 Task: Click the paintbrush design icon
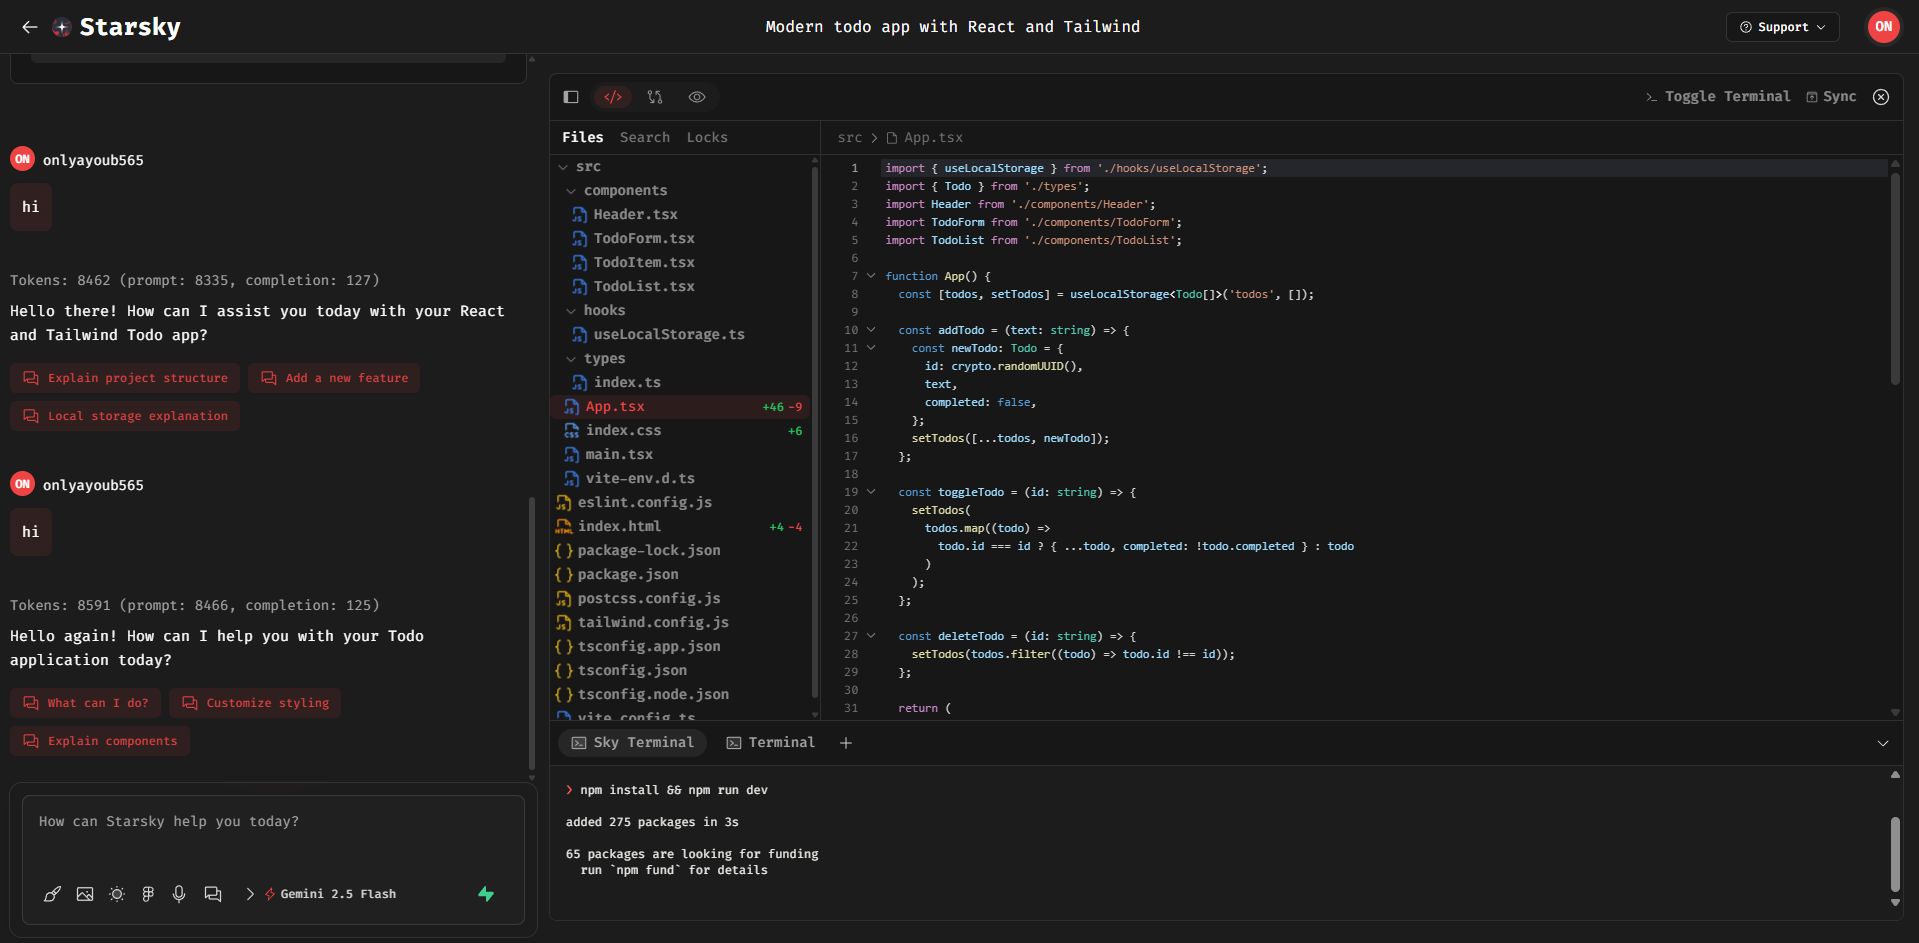(52, 894)
